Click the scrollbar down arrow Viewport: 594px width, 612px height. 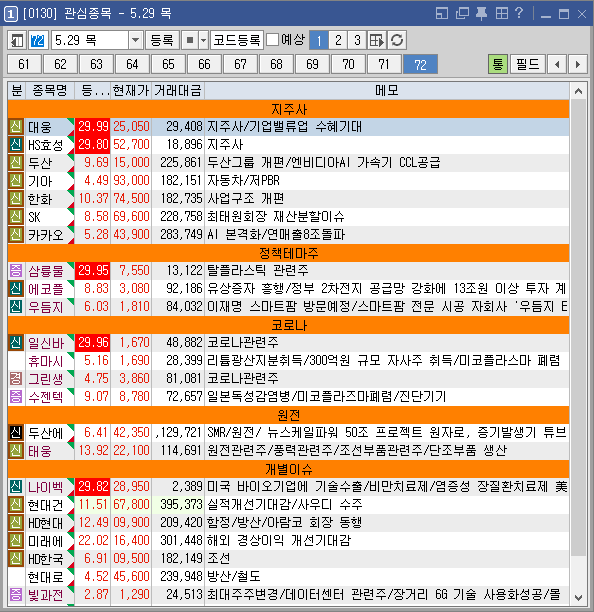point(578,598)
